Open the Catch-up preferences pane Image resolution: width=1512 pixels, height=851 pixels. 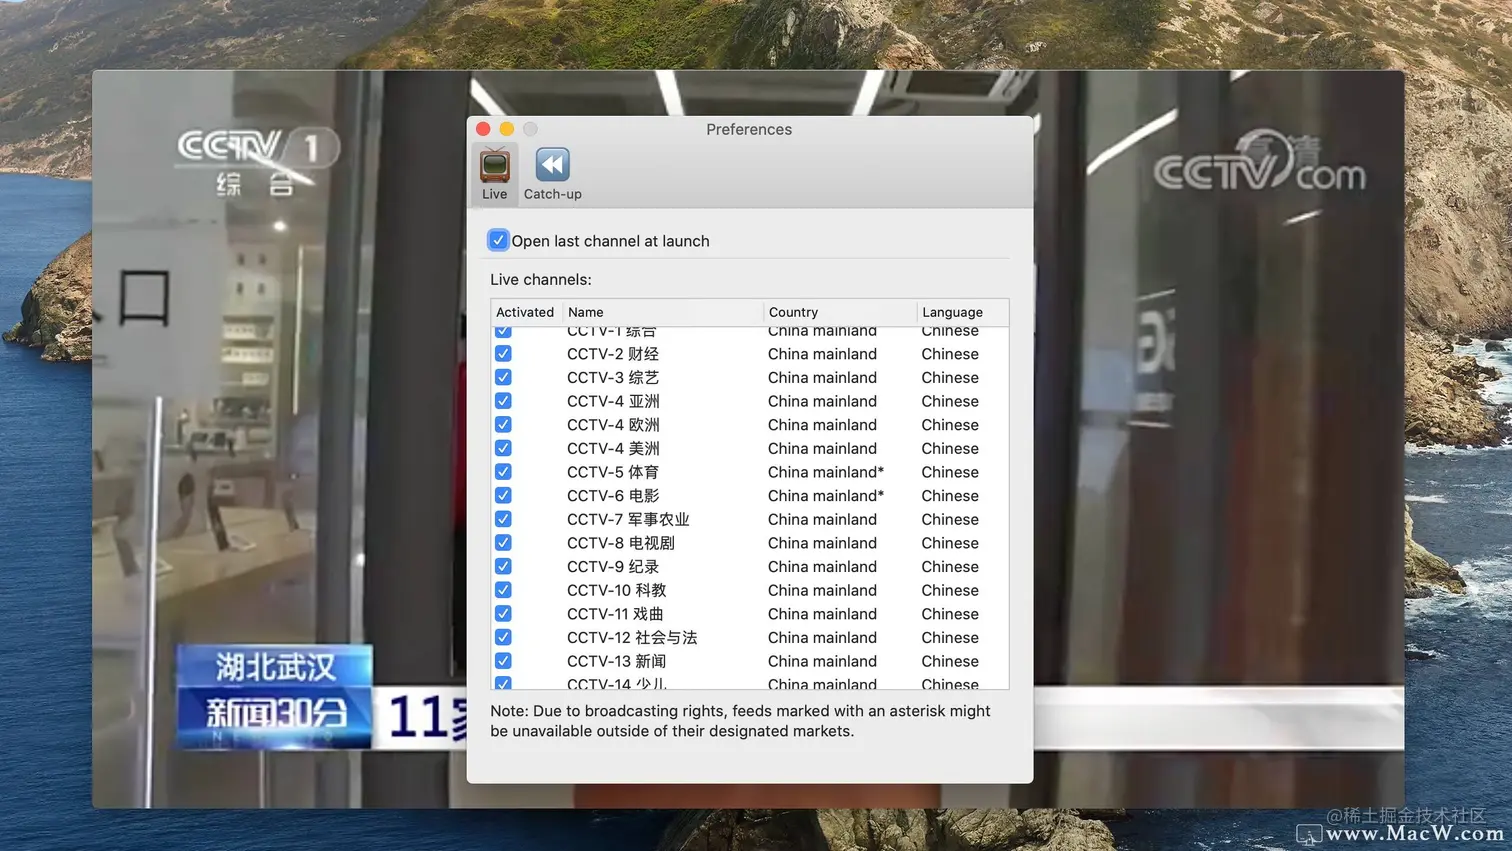click(552, 175)
